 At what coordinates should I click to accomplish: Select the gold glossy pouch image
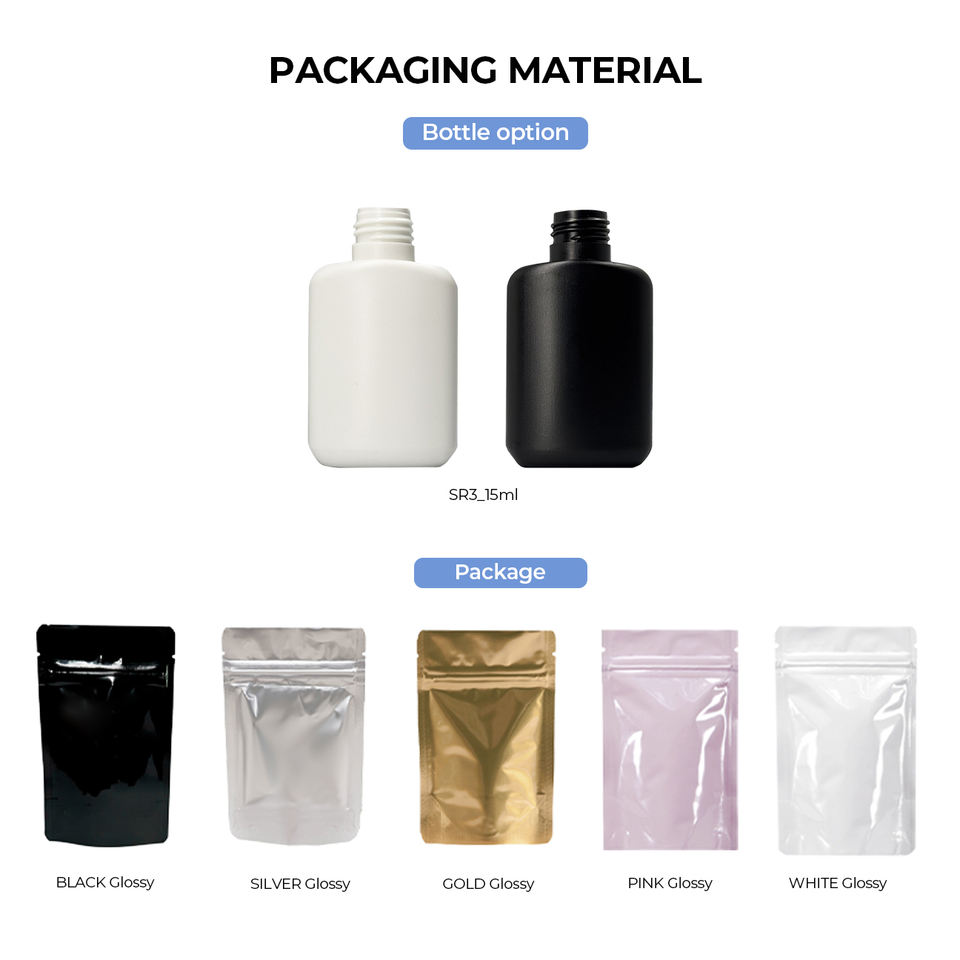click(x=486, y=737)
